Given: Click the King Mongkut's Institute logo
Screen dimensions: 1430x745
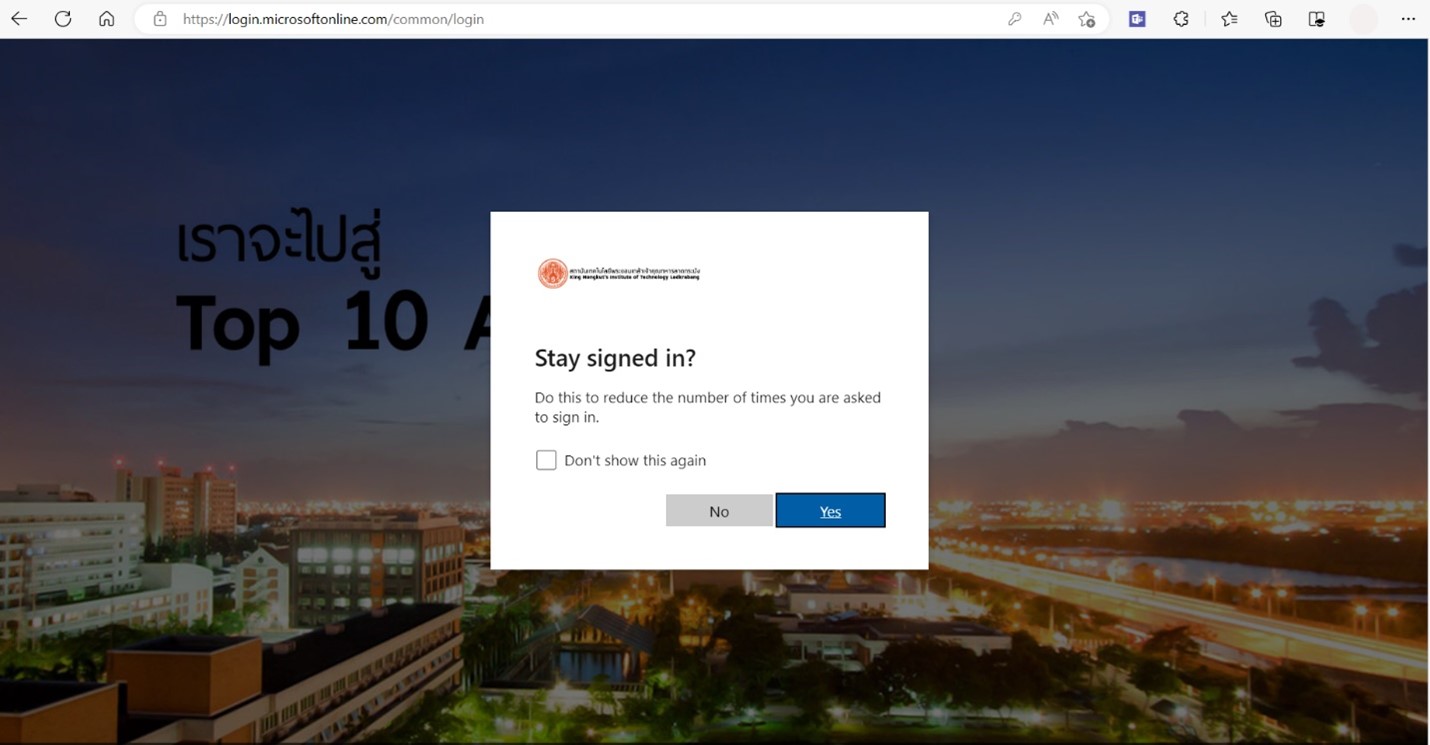Looking at the screenshot, I should coord(618,273).
